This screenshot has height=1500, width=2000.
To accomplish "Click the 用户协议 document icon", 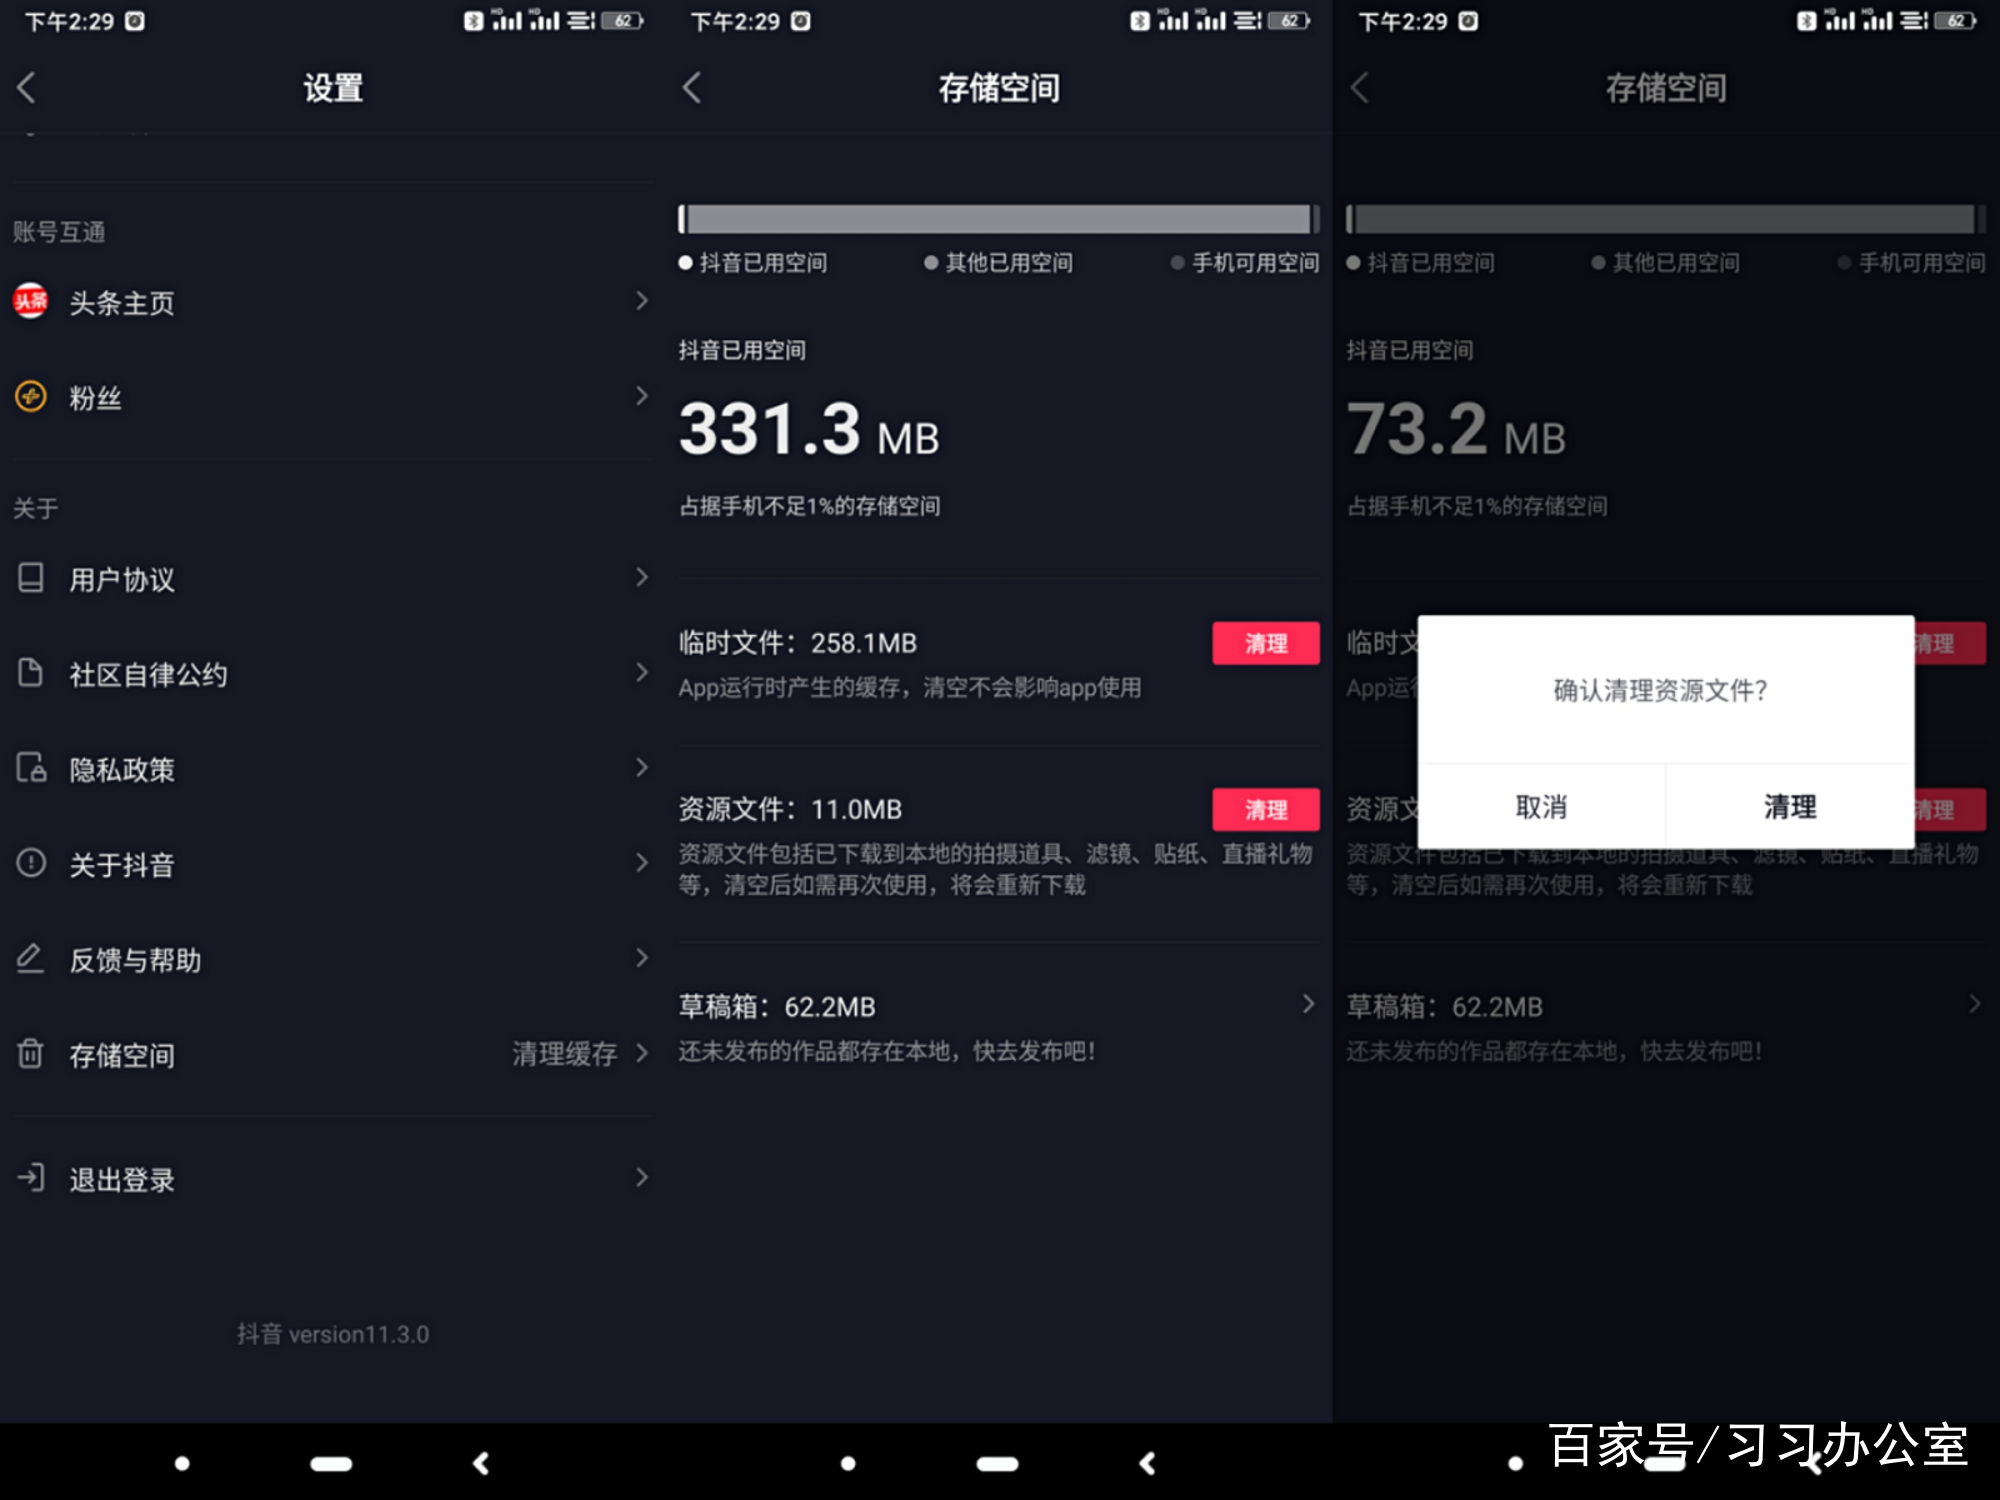I will pyautogui.click(x=30, y=578).
